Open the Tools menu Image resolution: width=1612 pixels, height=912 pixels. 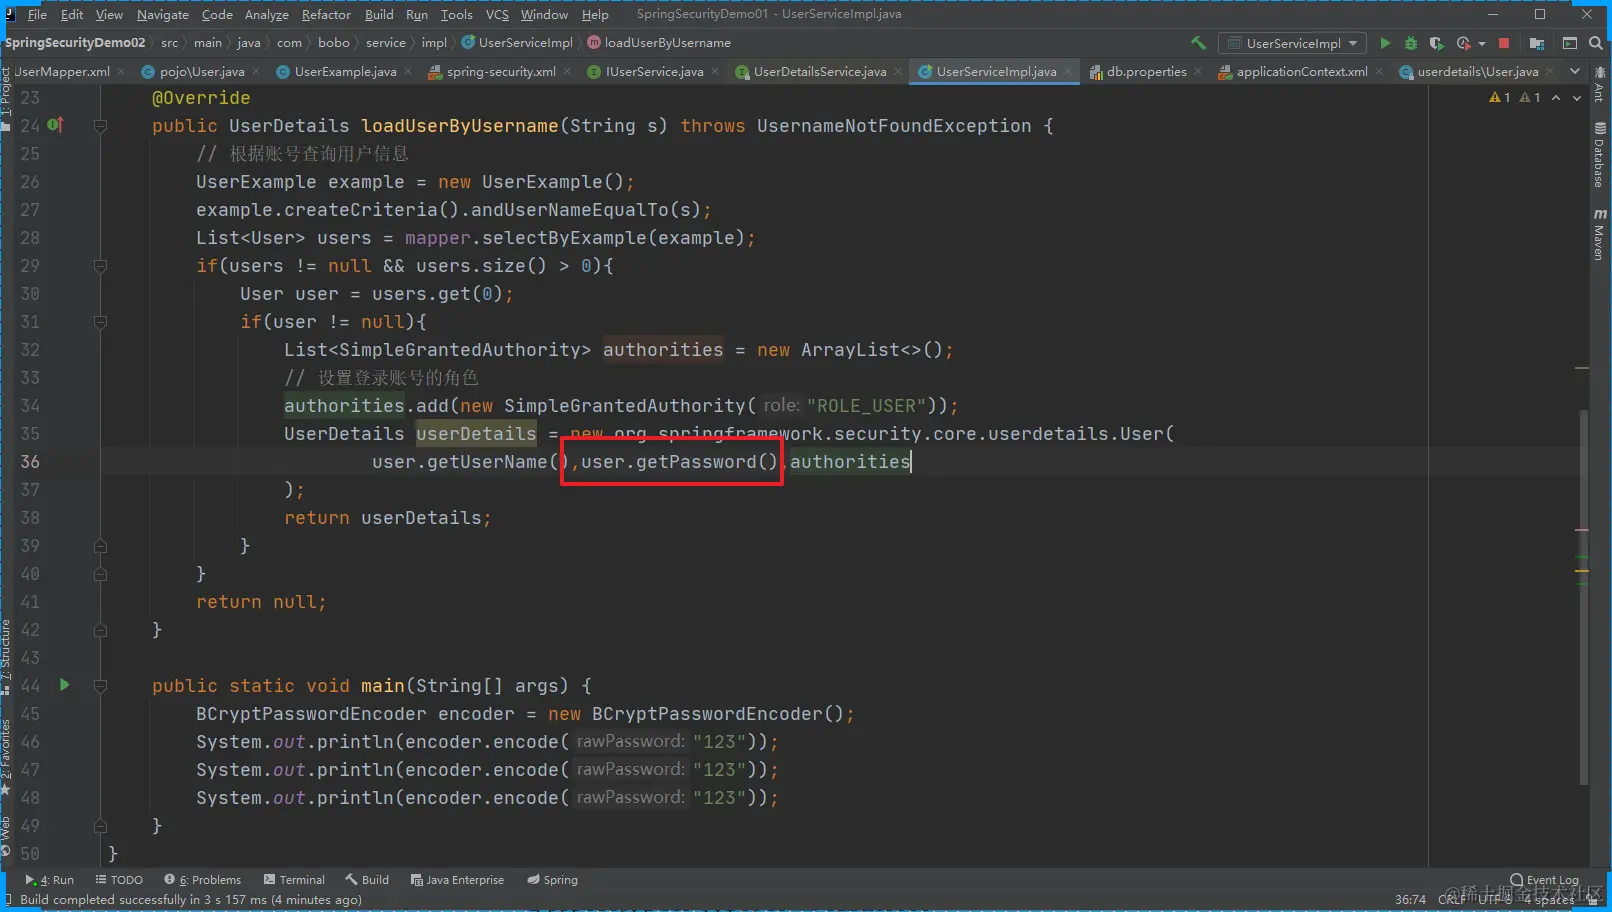tap(456, 14)
